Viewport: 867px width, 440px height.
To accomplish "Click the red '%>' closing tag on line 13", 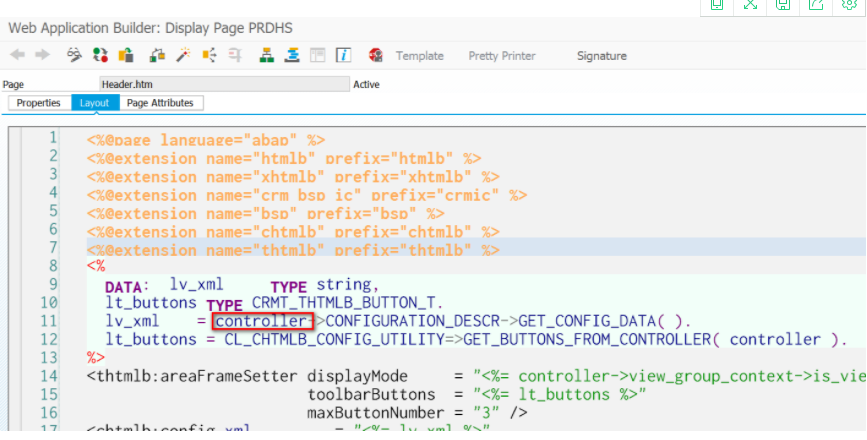I will pyautogui.click(x=96, y=358).
